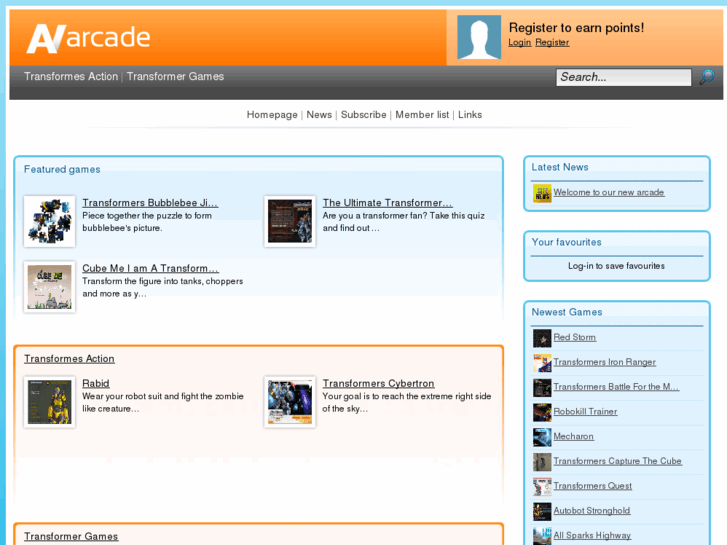Open the Transformers Cybertron title link
This screenshot has width=727, height=545.
(x=378, y=383)
